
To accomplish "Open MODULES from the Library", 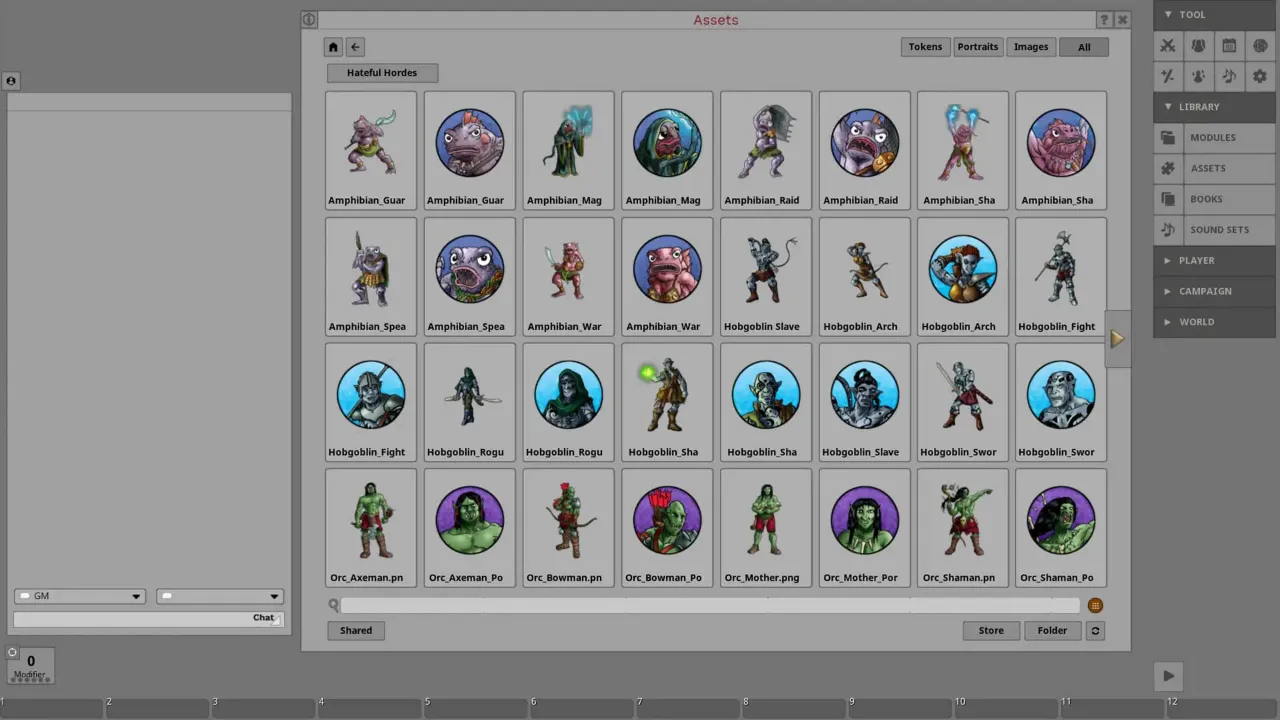I will click(1228, 138).
